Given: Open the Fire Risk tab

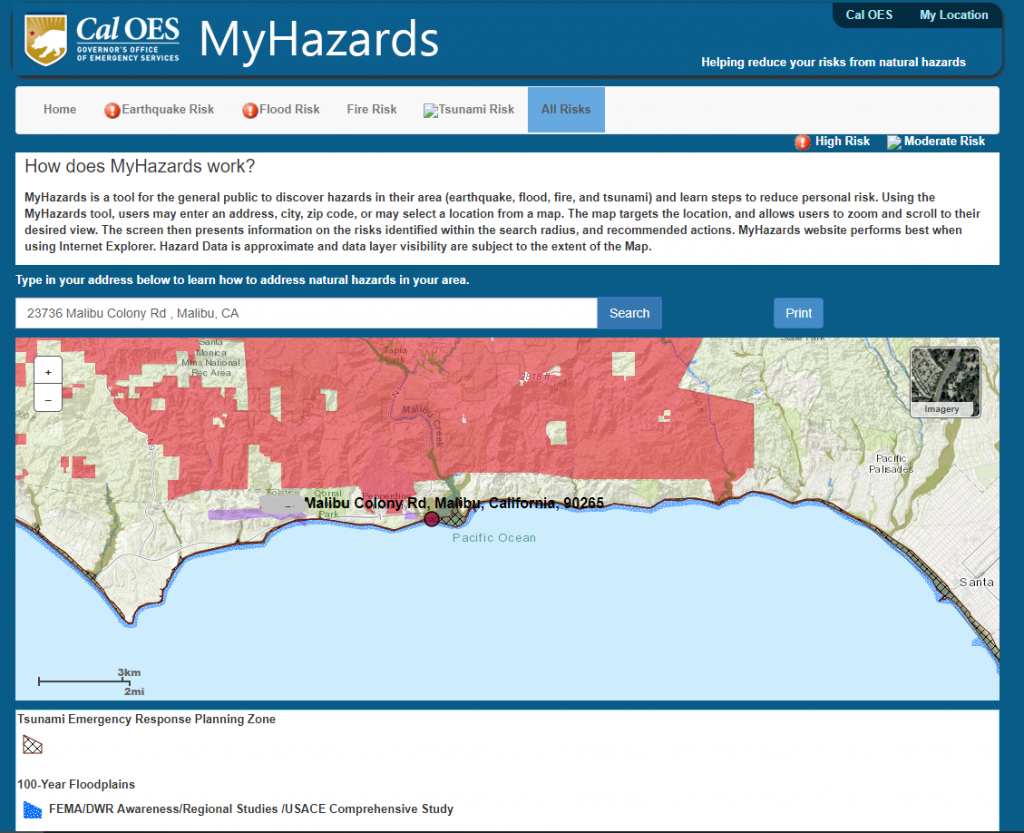Looking at the screenshot, I should coord(372,110).
